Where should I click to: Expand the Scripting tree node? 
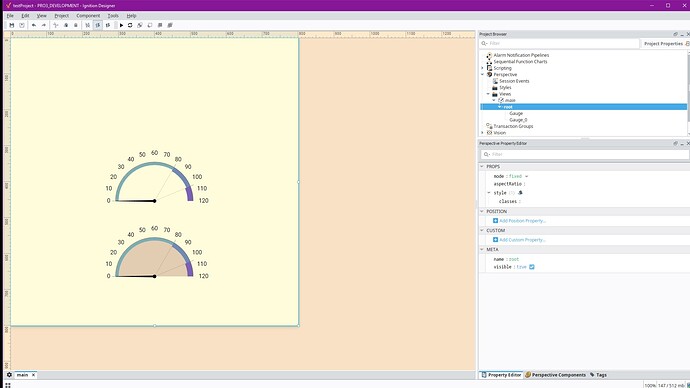(x=482, y=68)
